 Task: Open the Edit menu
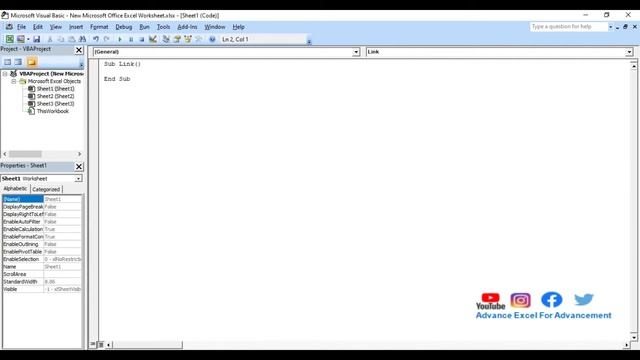coord(38,27)
